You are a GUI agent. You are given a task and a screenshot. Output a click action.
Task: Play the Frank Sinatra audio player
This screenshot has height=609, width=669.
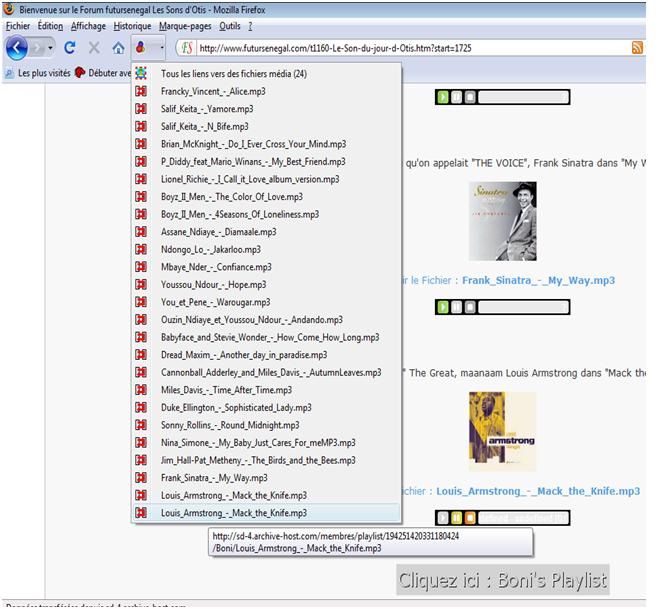[x=443, y=307]
